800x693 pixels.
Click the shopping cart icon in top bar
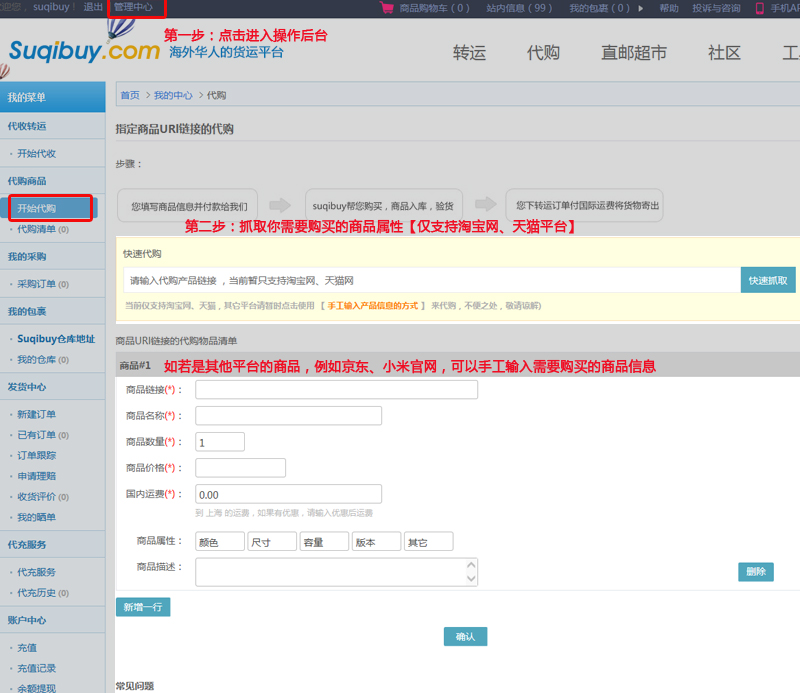(387, 8)
